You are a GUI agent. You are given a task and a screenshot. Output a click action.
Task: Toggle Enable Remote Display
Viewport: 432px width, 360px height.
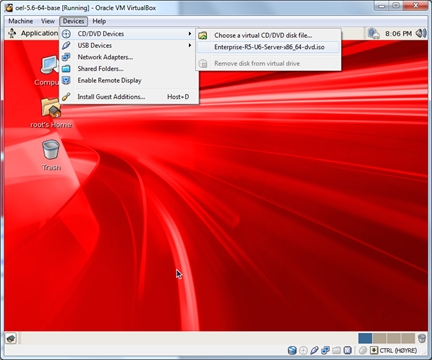128,80
